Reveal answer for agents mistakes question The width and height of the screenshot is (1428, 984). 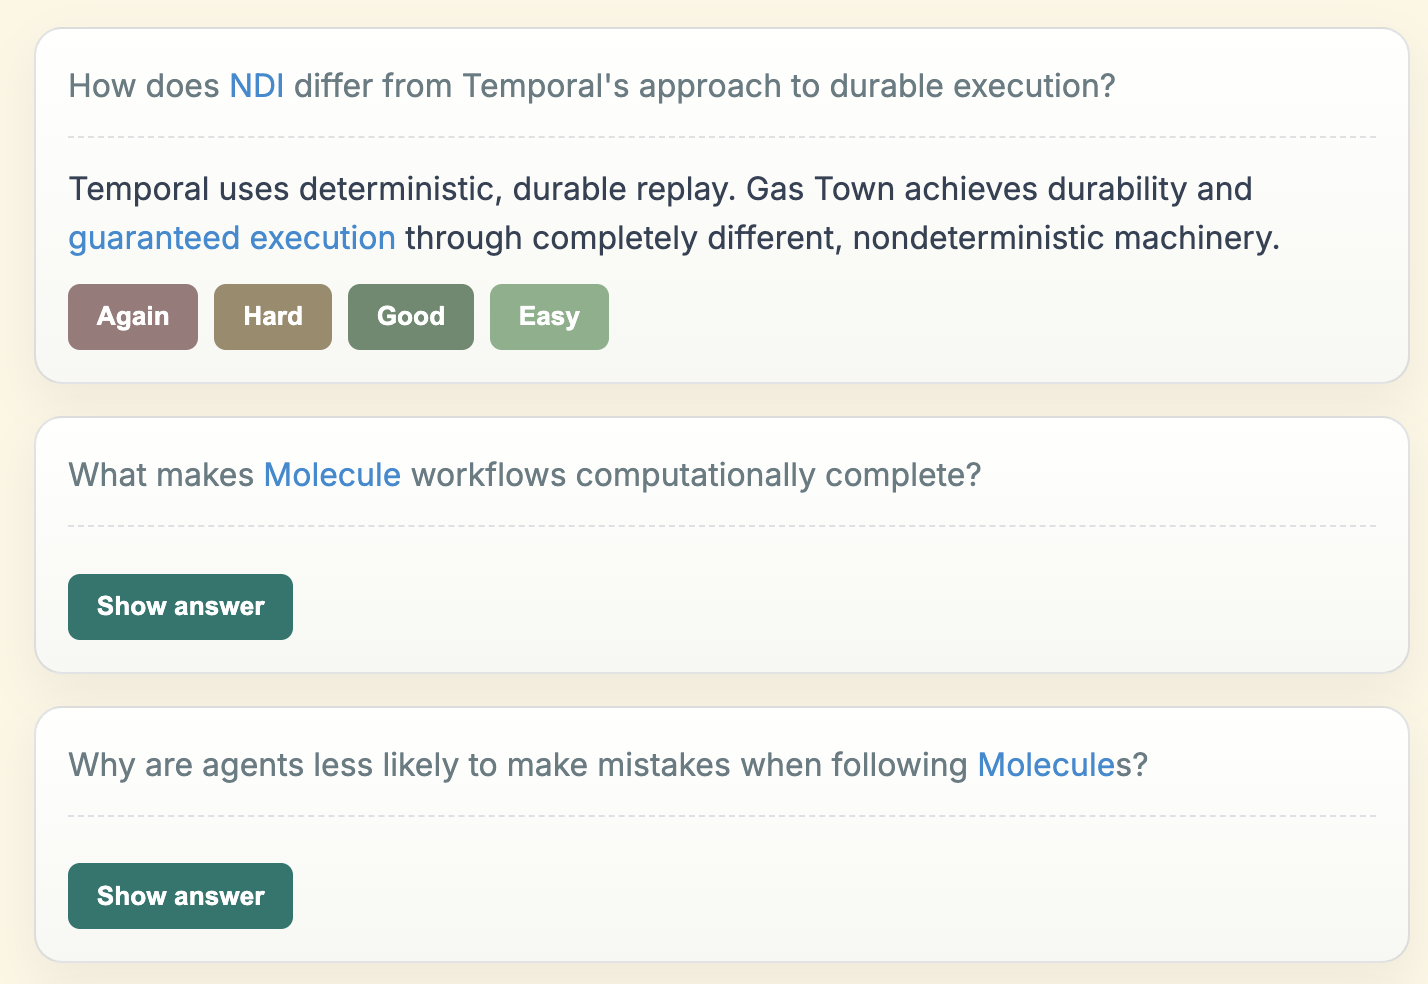180,896
